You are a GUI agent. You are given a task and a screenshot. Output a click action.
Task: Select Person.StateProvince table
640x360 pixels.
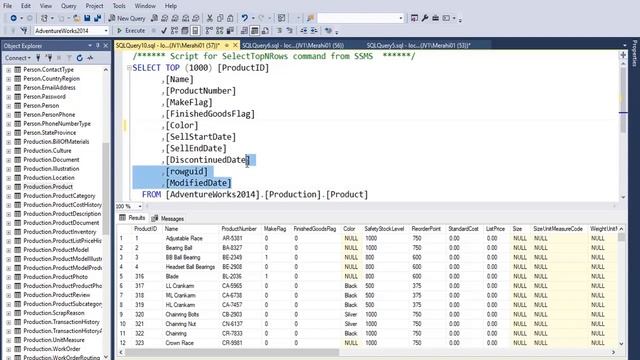[49, 133]
